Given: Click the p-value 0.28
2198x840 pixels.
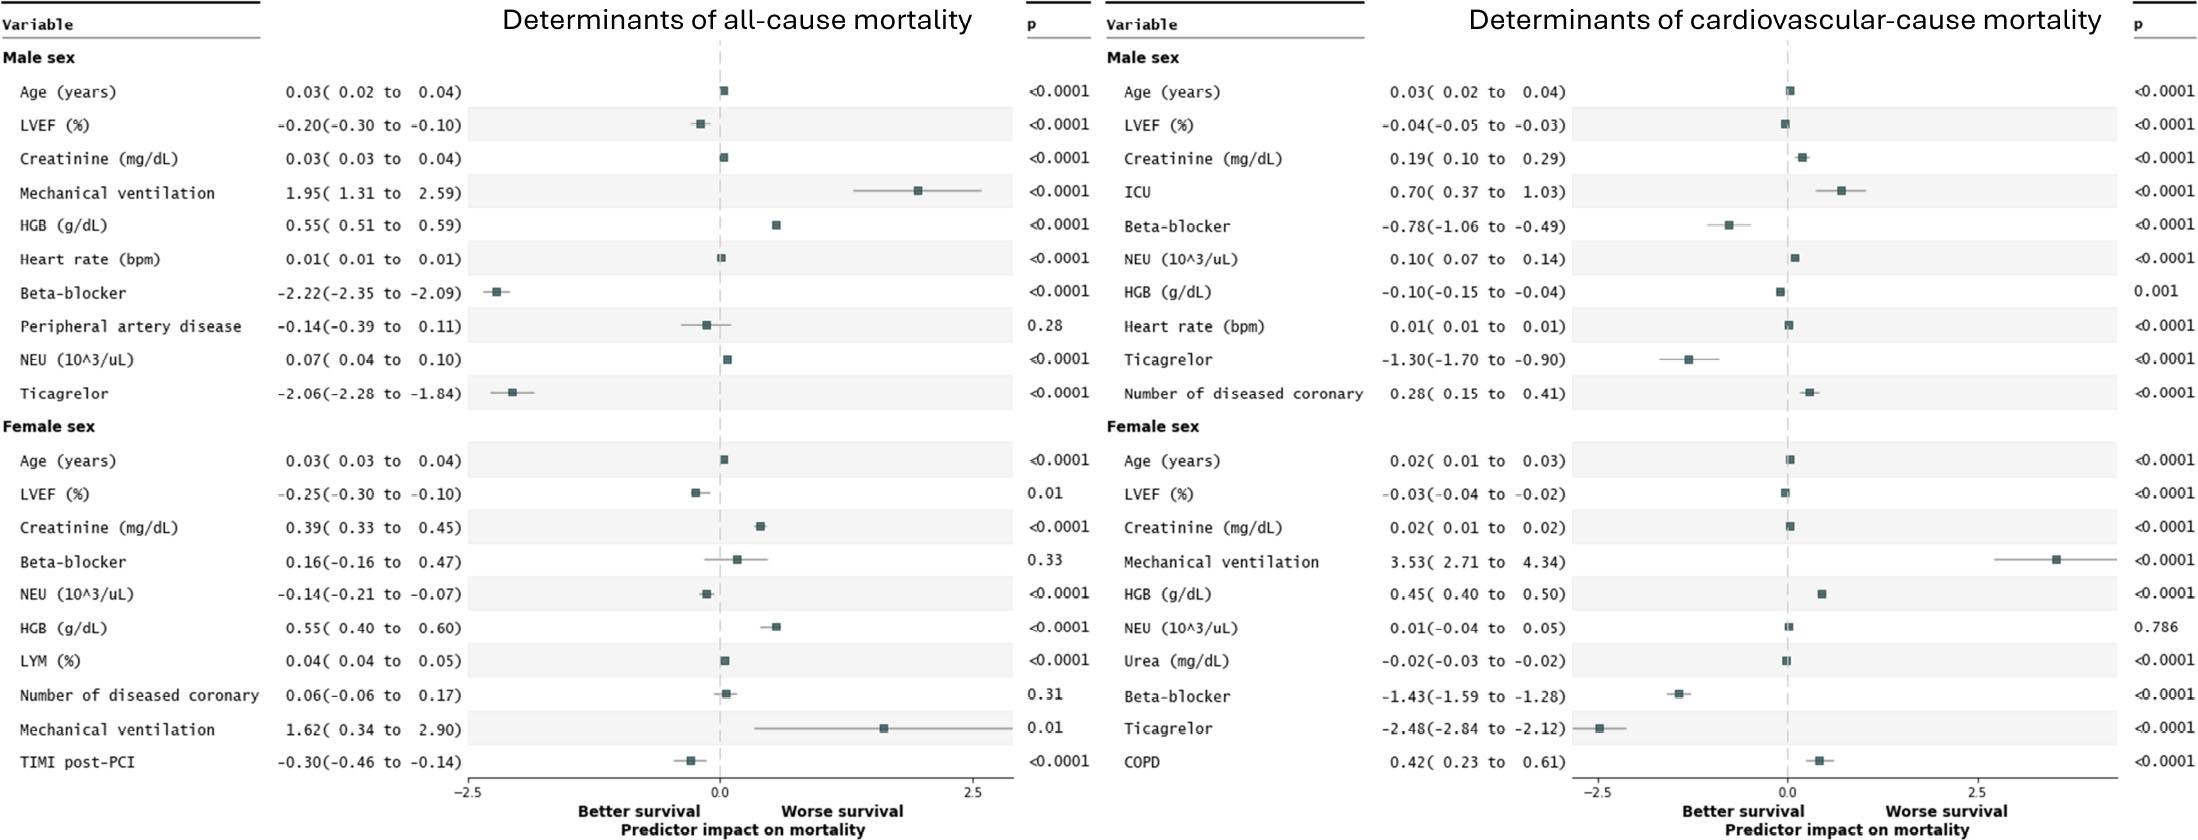Looking at the screenshot, I should tap(1044, 325).
